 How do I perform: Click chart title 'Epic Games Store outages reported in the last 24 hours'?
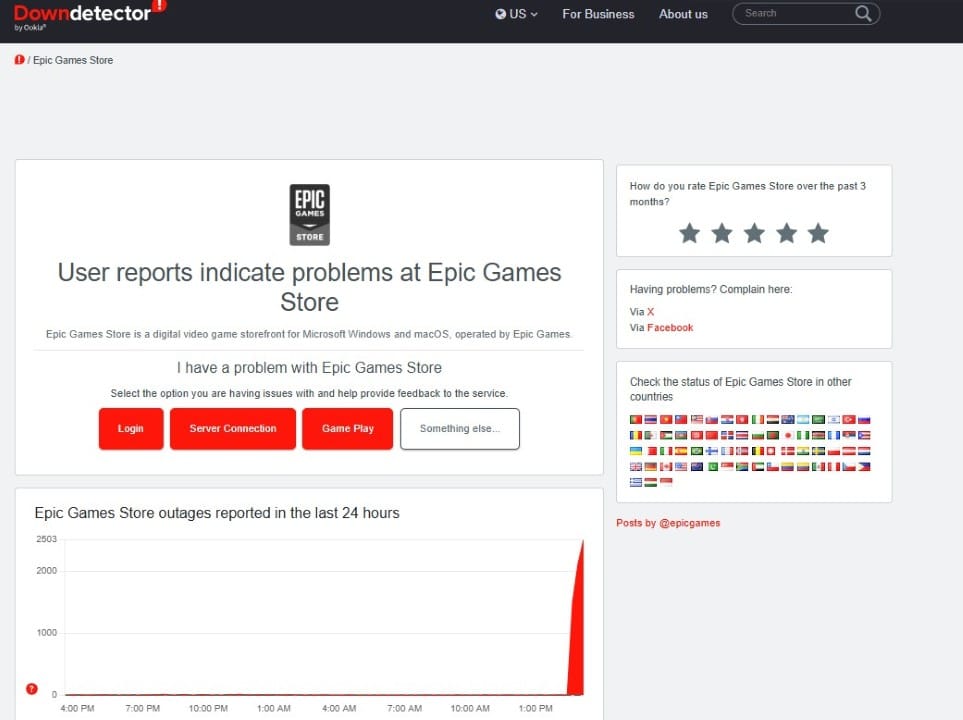pyautogui.click(x=217, y=512)
